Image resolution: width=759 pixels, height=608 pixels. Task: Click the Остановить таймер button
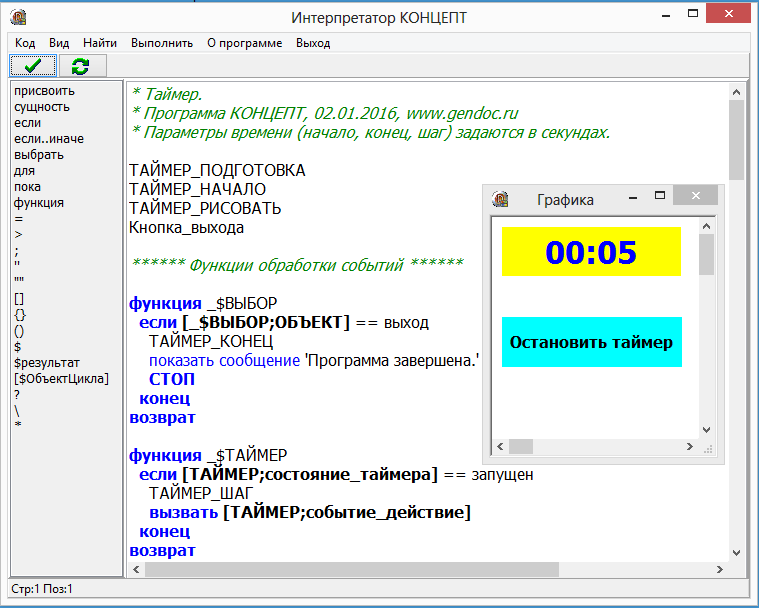(x=592, y=342)
